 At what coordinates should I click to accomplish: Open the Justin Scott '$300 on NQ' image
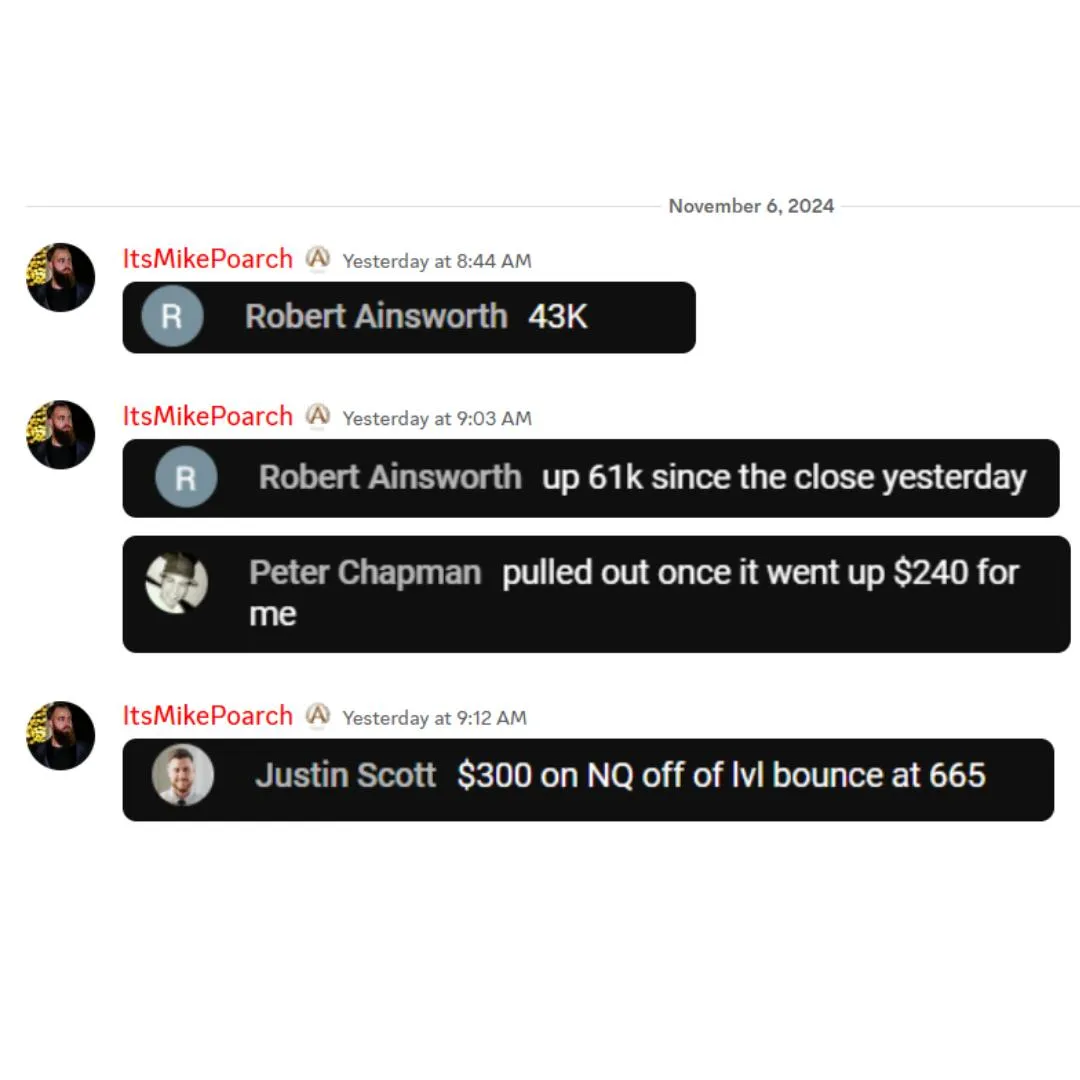[588, 780]
